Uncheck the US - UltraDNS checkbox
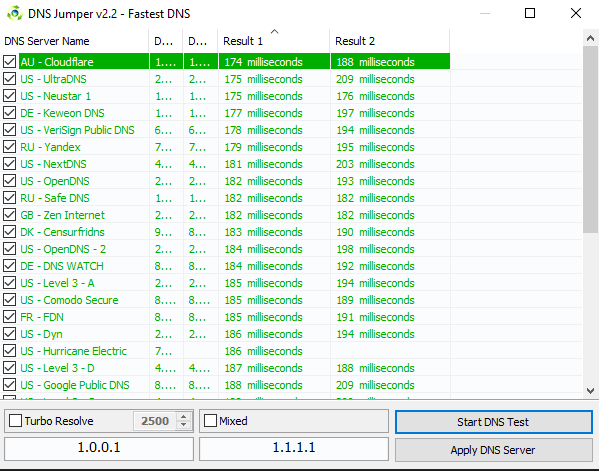Screen dimensions: 599x471 click(10, 79)
